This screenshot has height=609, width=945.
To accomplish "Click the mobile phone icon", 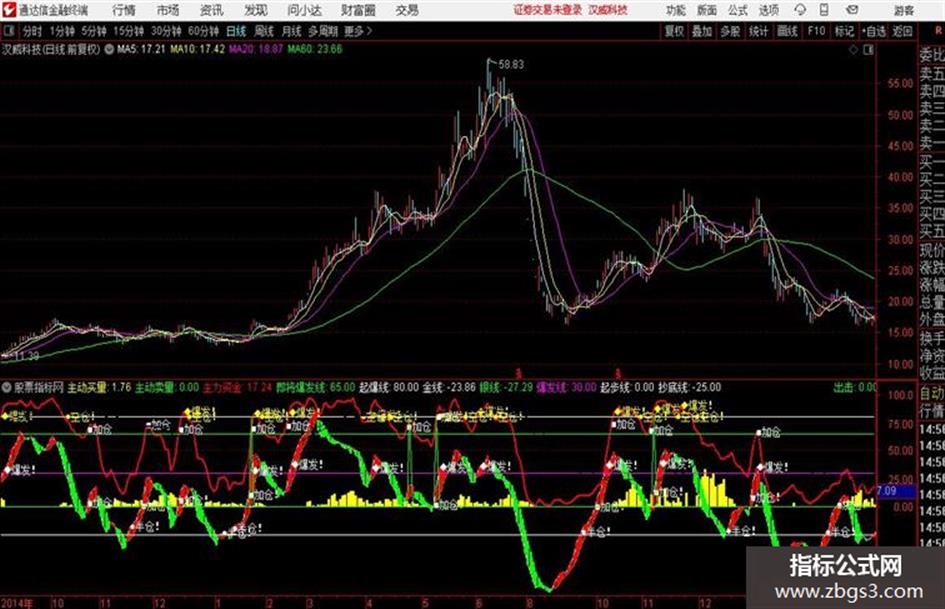I will [x=824, y=10].
